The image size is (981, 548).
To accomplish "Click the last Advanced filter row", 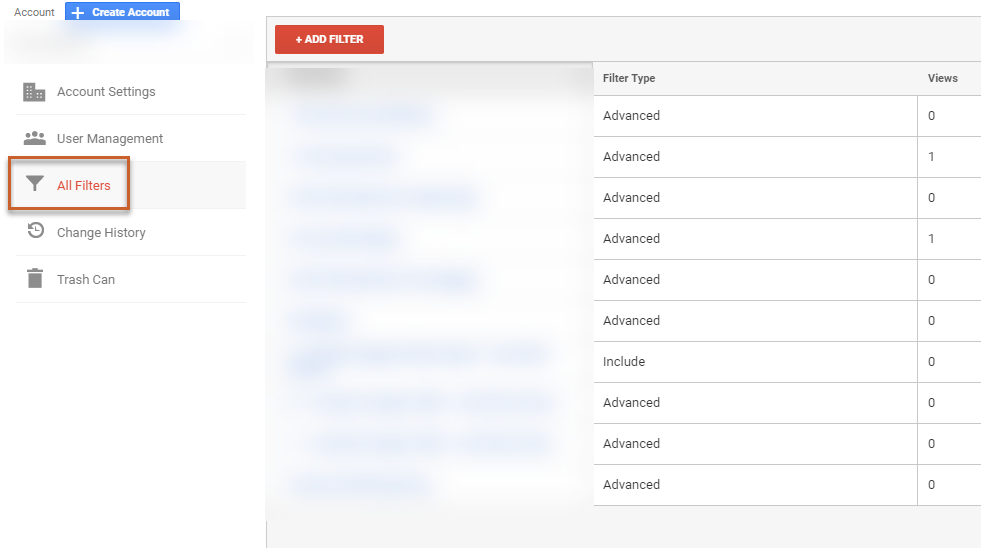I will coord(631,485).
